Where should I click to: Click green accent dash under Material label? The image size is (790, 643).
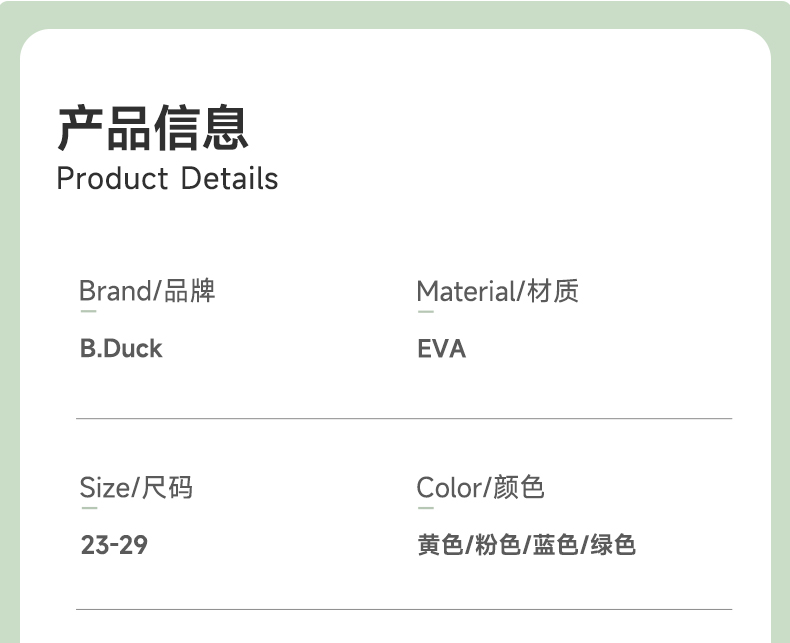(425, 312)
